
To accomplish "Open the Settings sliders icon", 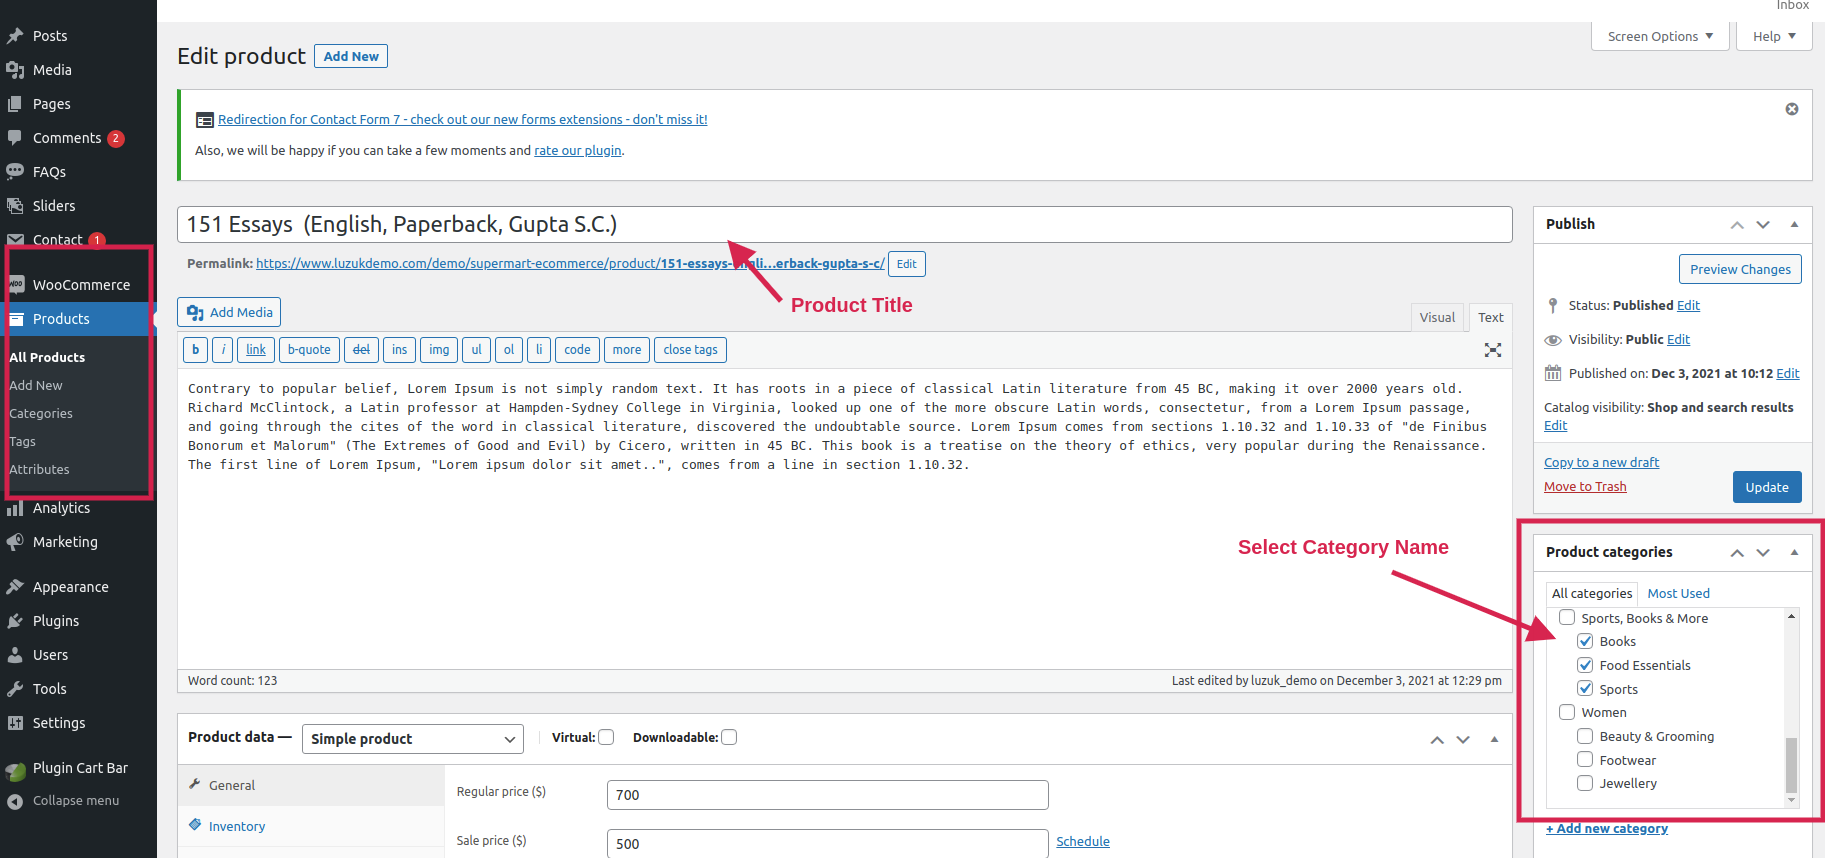I will pos(15,723).
